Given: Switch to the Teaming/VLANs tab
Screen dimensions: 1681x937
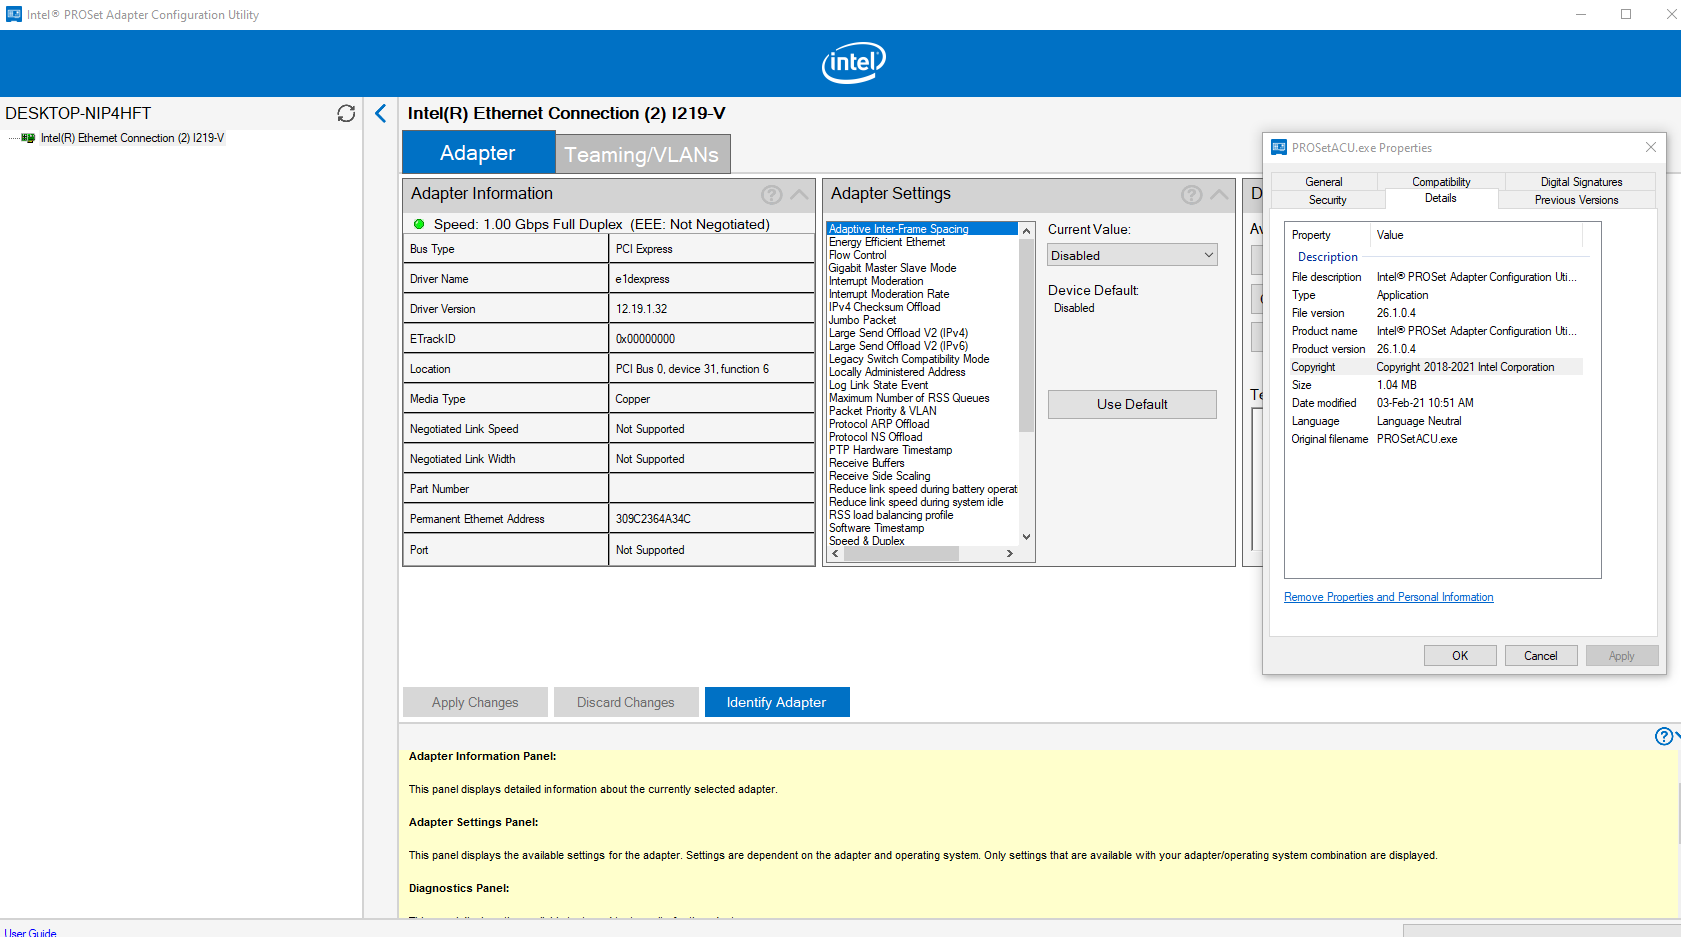Looking at the screenshot, I should click(641, 153).
